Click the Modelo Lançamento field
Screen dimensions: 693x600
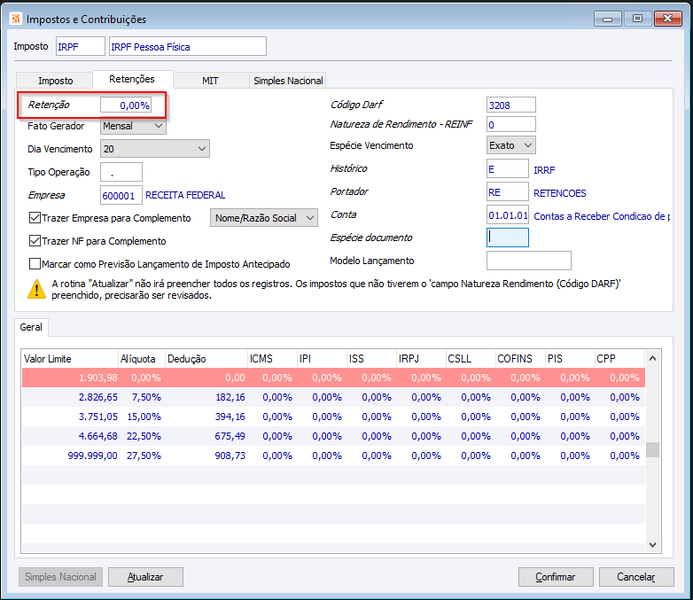(529, 261)
